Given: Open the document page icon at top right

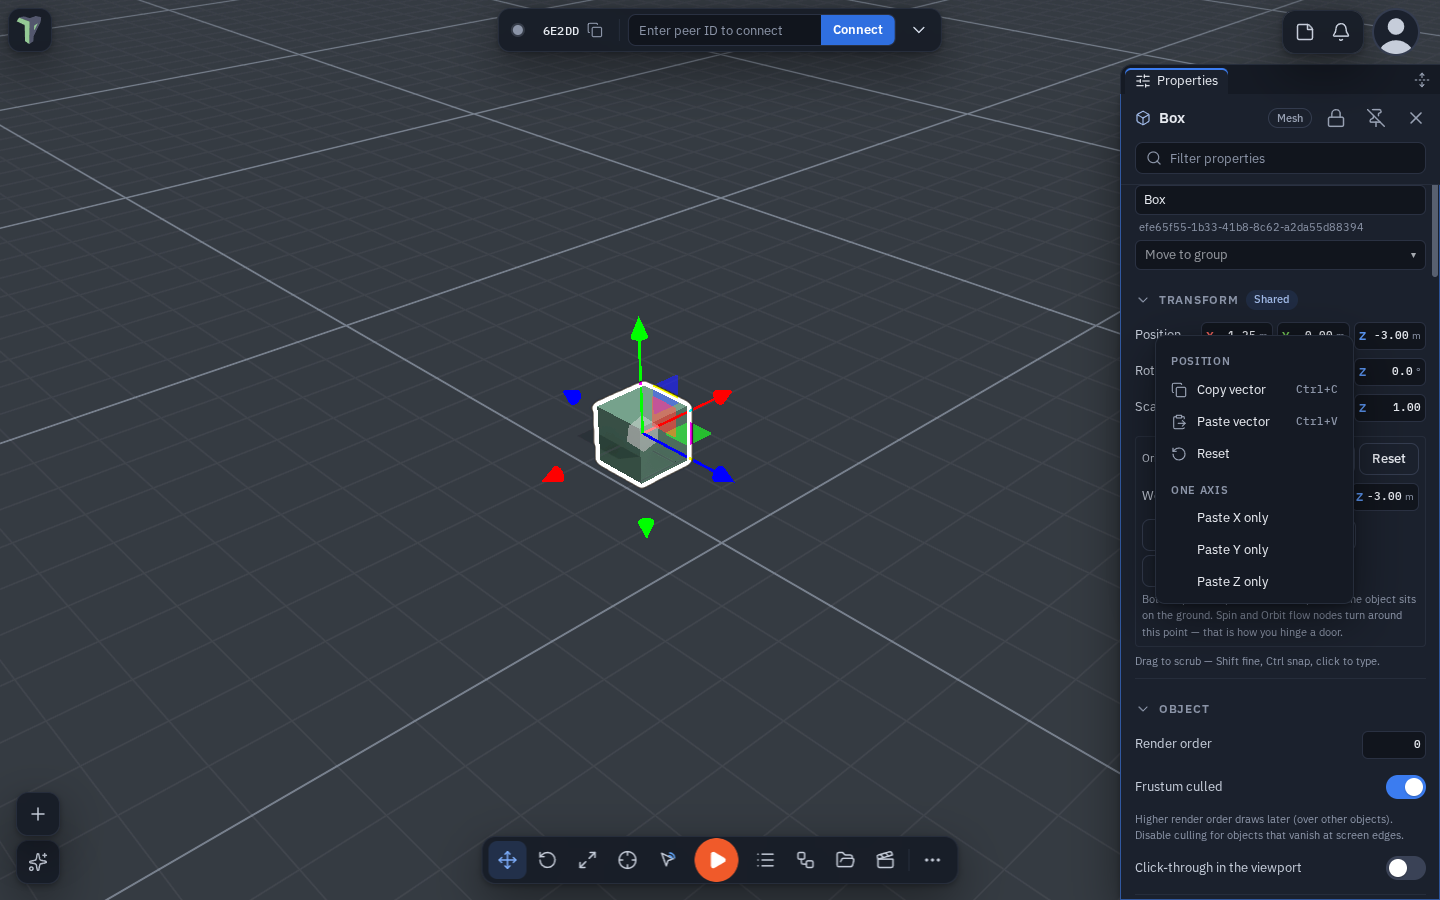Looking at the screenshot, I should pos(1305,32).
